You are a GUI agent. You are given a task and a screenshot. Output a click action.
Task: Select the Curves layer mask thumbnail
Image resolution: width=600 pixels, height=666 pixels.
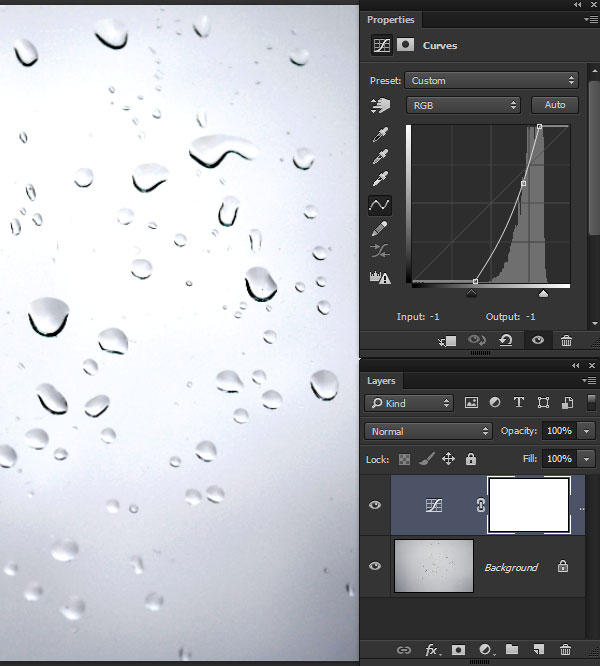pos(529,505)
